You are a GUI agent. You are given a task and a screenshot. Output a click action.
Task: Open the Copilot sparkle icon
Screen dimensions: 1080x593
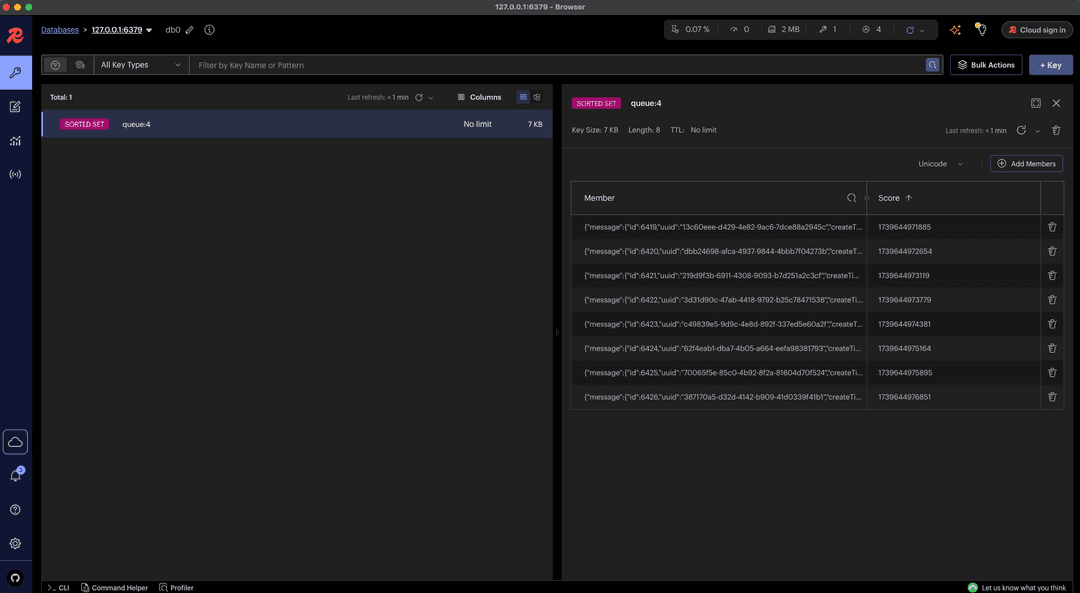[955, 30]
